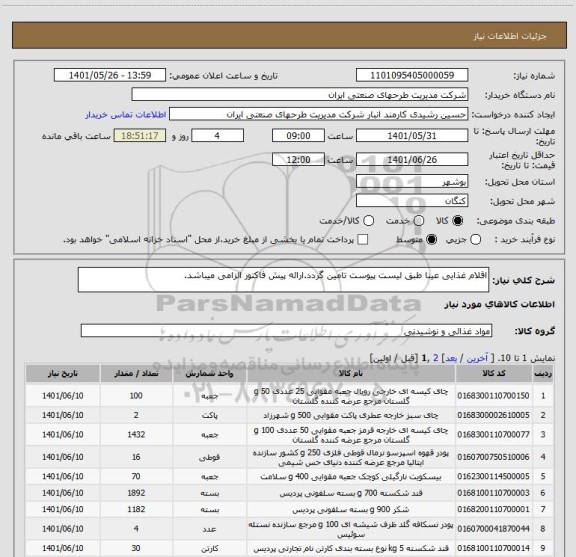This screenshot has width=576, height=557.
Task: Select the خدمت radio button
Action: pyautogui.click(x=419, y=221)
